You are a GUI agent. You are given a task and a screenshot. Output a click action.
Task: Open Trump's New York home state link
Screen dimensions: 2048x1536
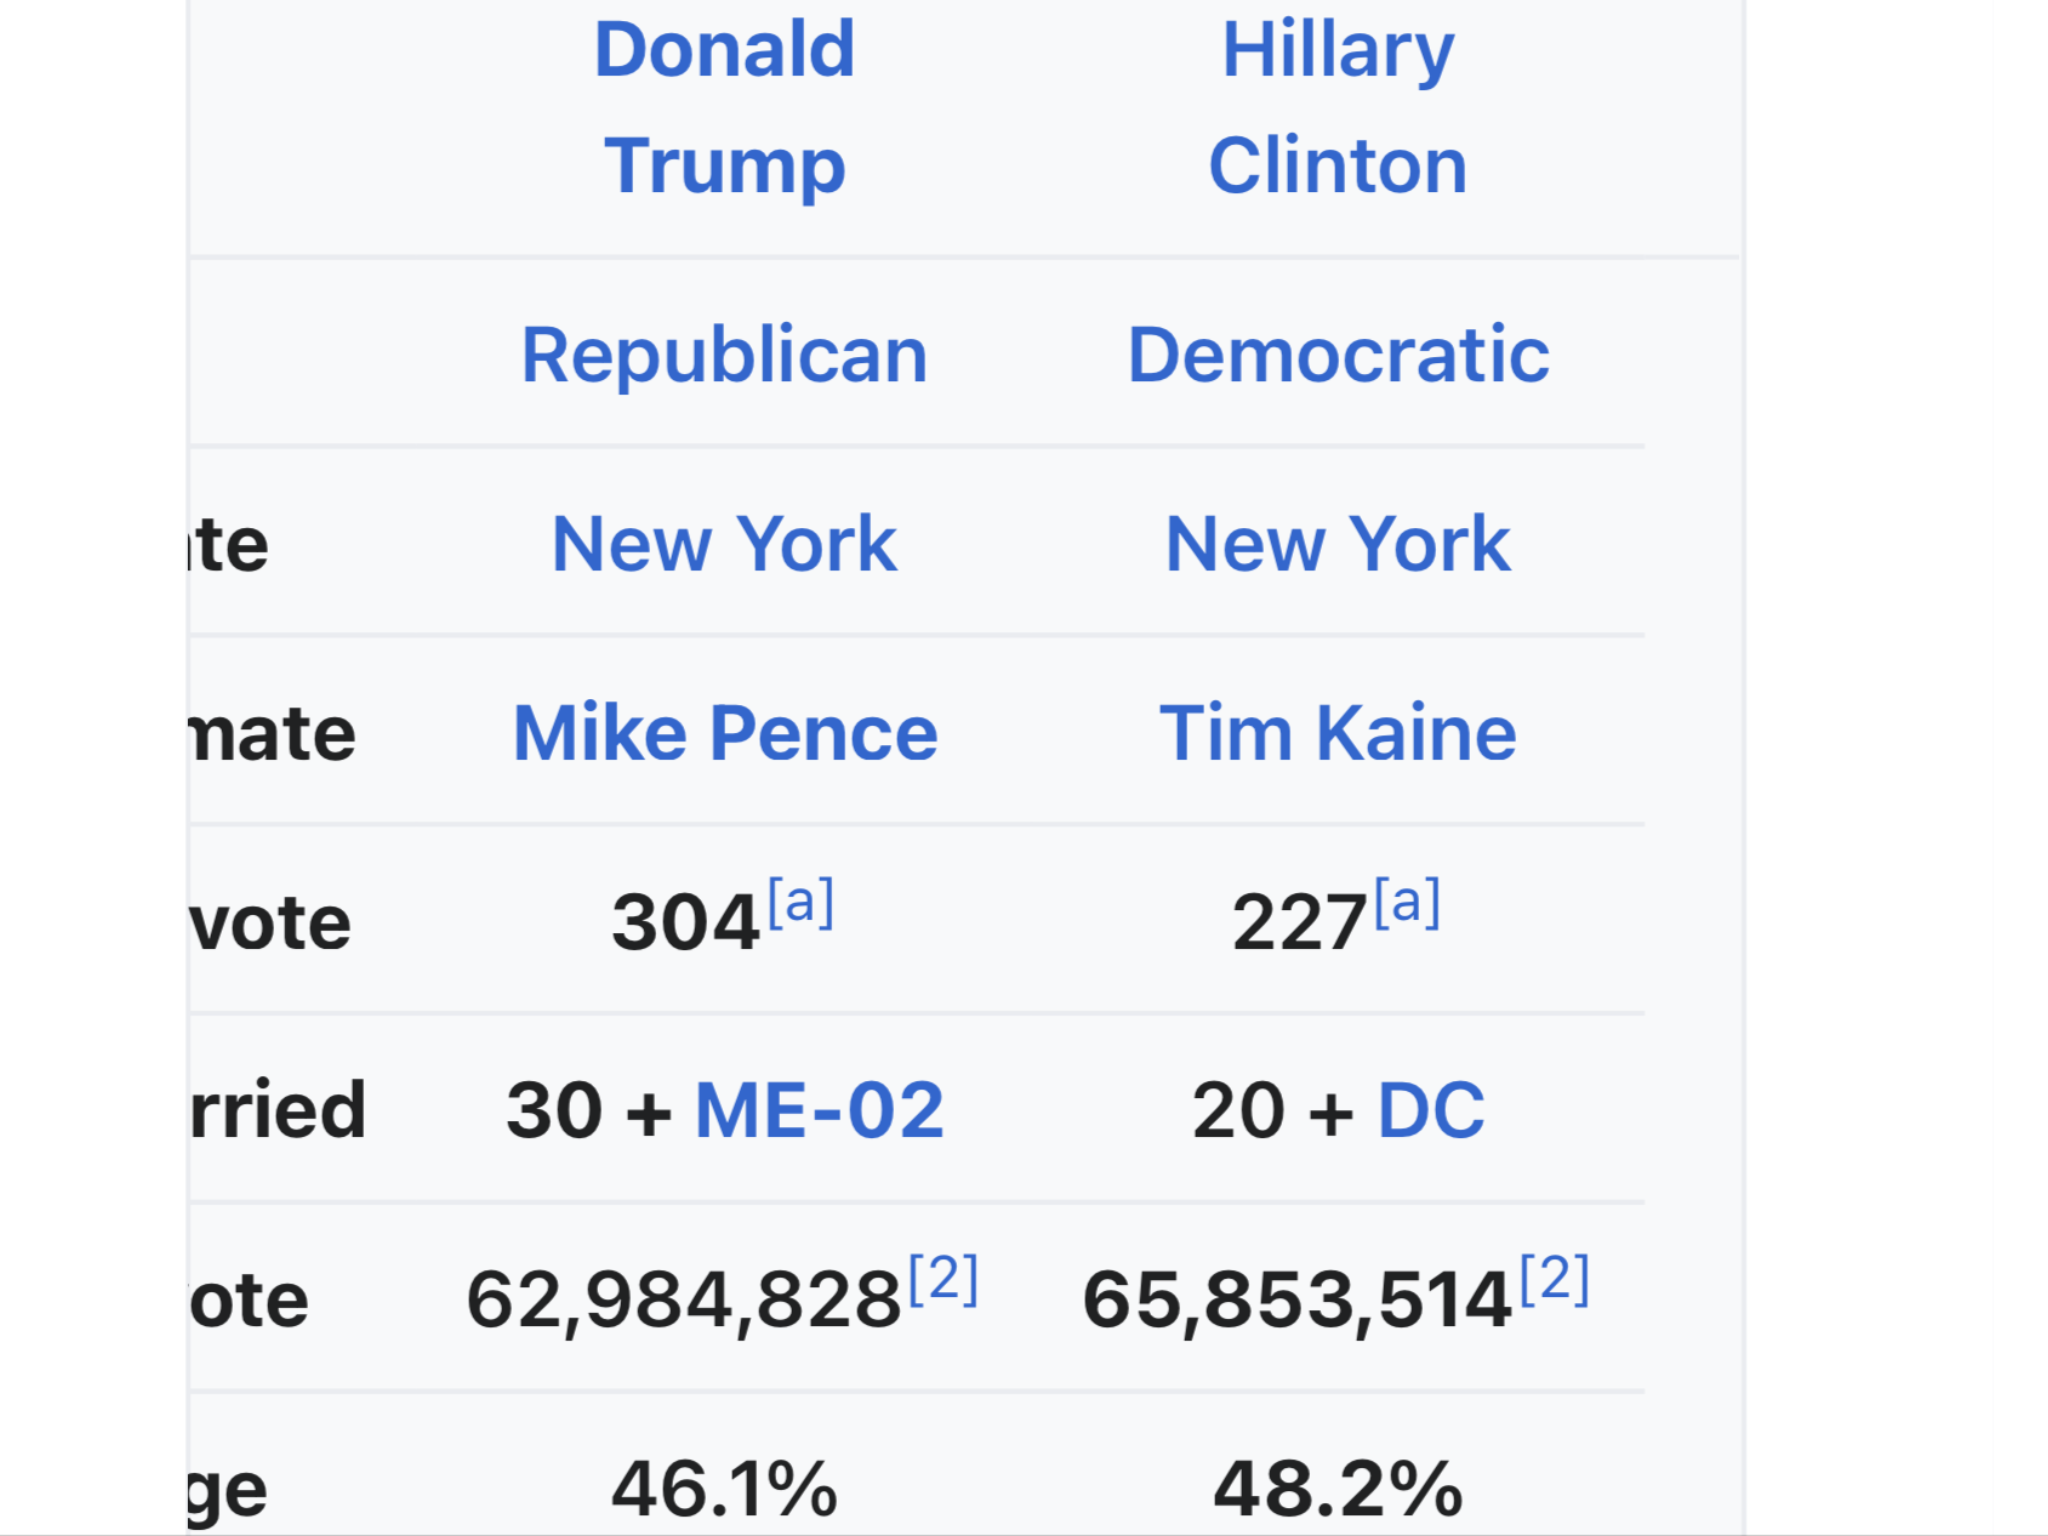[x=725, y=544]
